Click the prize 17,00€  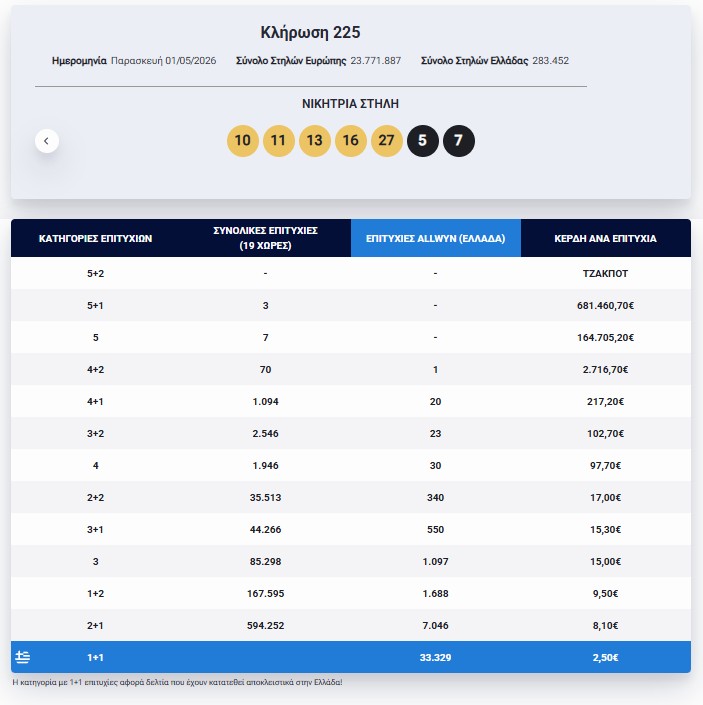(x=605, y=497)
